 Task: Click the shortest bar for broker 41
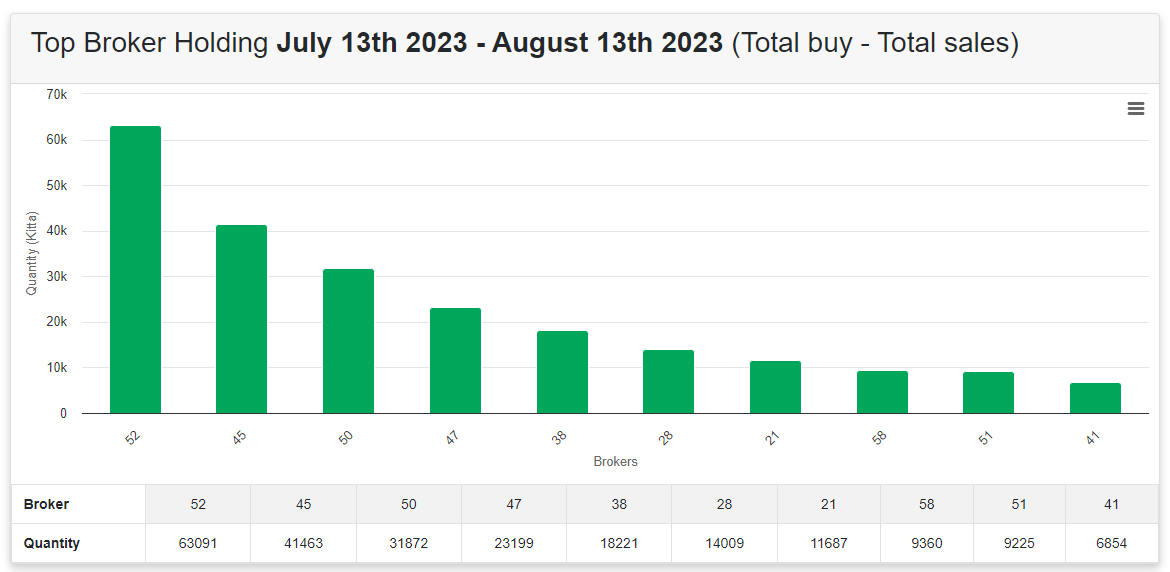pyautogui.click(x=1095, y=397)
